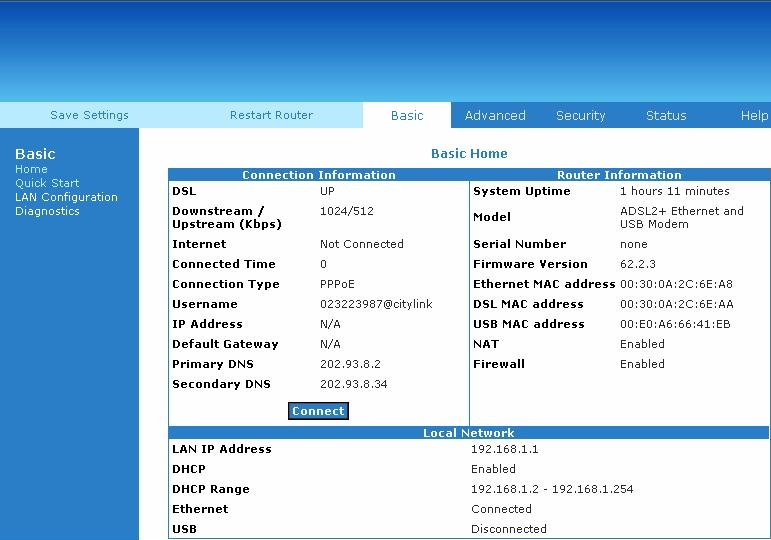Image resolution: width=771 pixels, height=540 pixels.
Task: Open Quick Start in the sidebar
Action: point(47,183)
